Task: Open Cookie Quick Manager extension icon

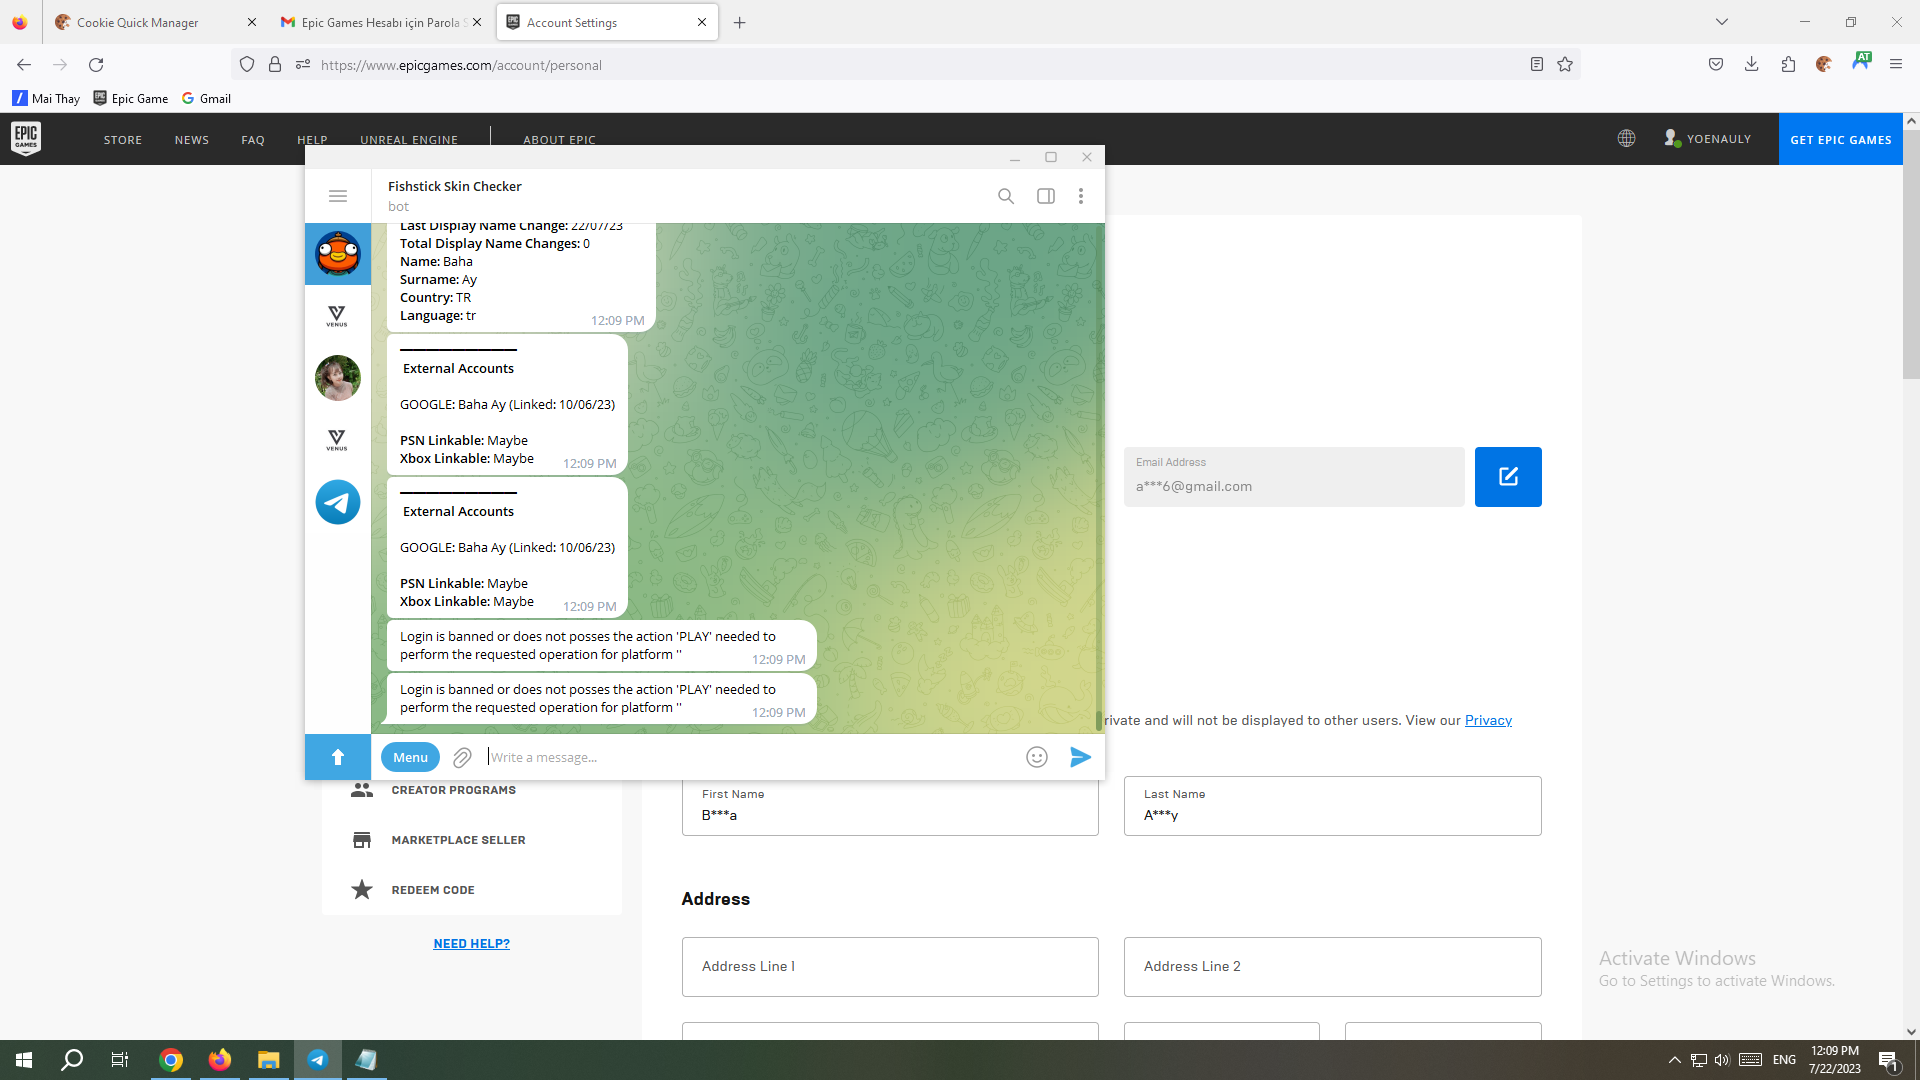Action: click(1824, 65)
